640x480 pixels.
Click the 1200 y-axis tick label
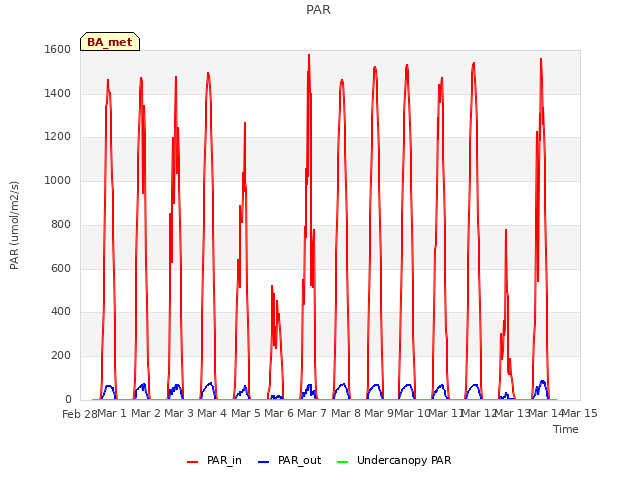coord(58,137)
